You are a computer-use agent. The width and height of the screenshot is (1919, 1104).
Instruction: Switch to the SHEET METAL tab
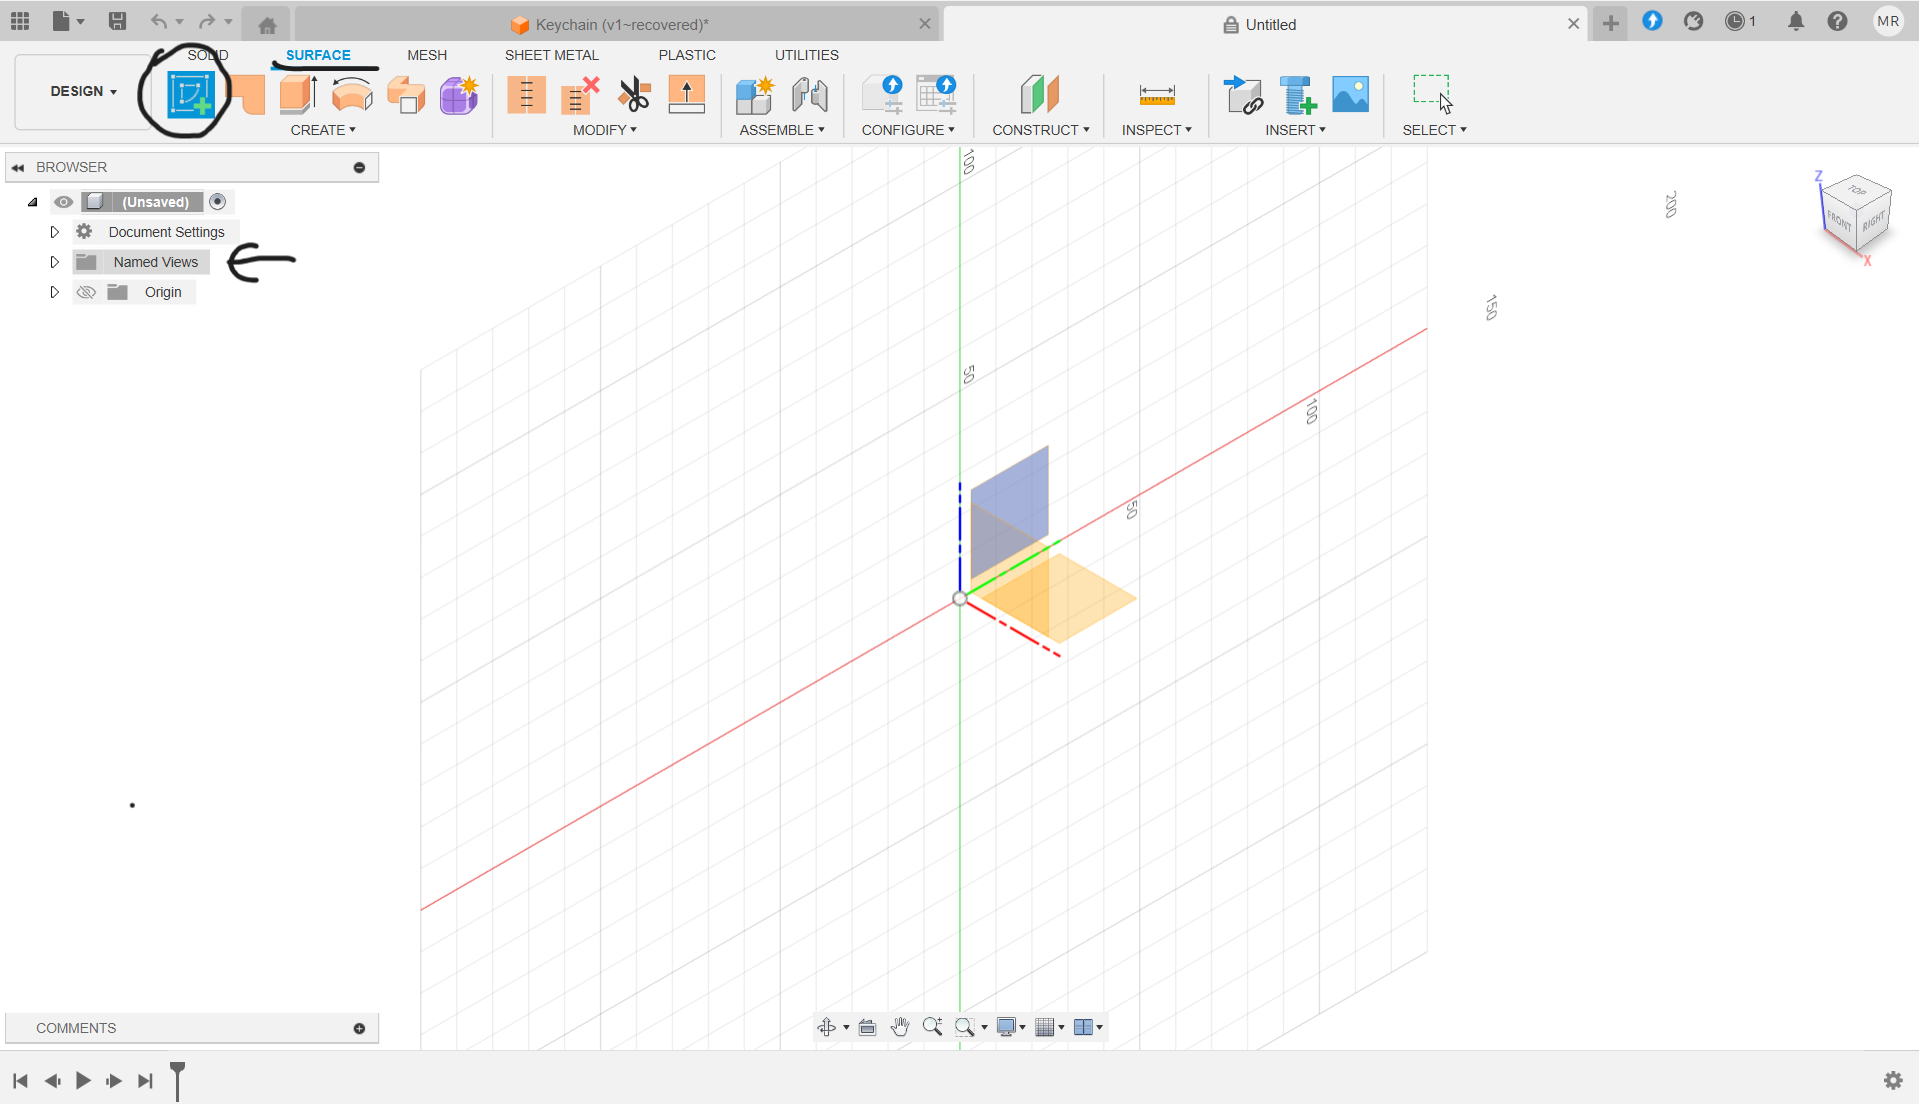click(552, 55)
